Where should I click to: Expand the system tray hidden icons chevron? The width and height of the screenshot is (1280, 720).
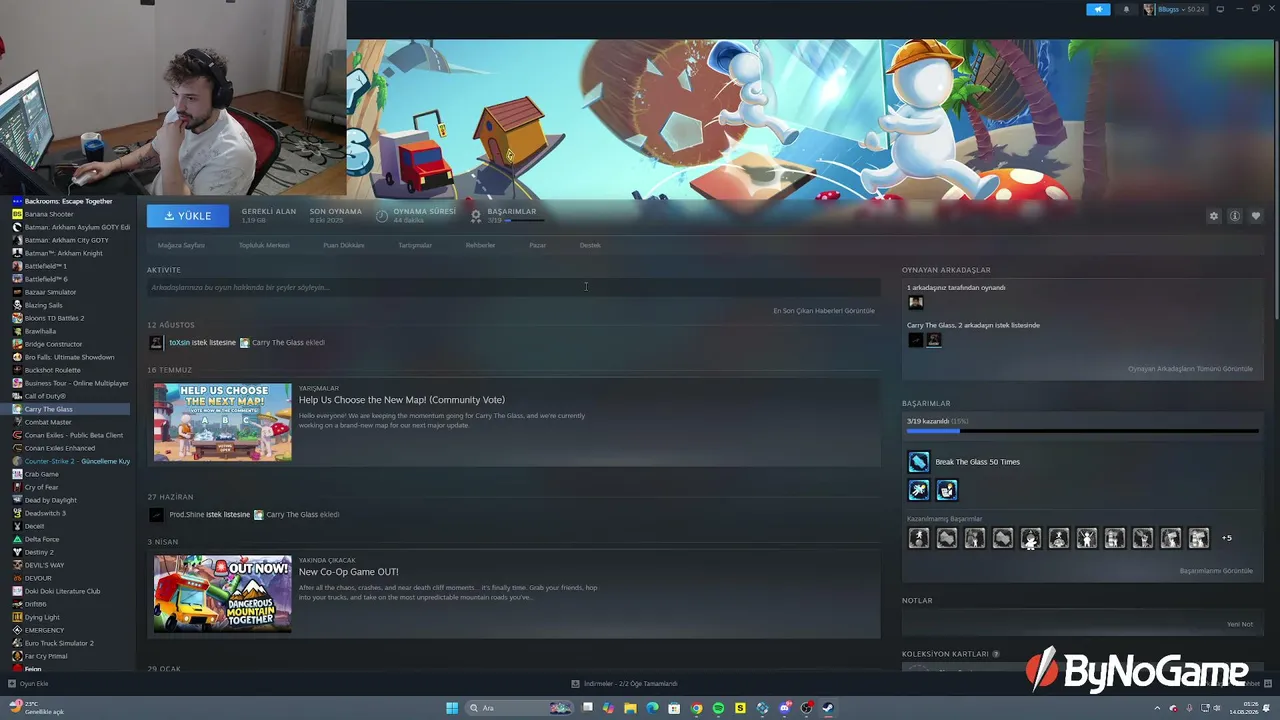click(x=1158, y=708)
